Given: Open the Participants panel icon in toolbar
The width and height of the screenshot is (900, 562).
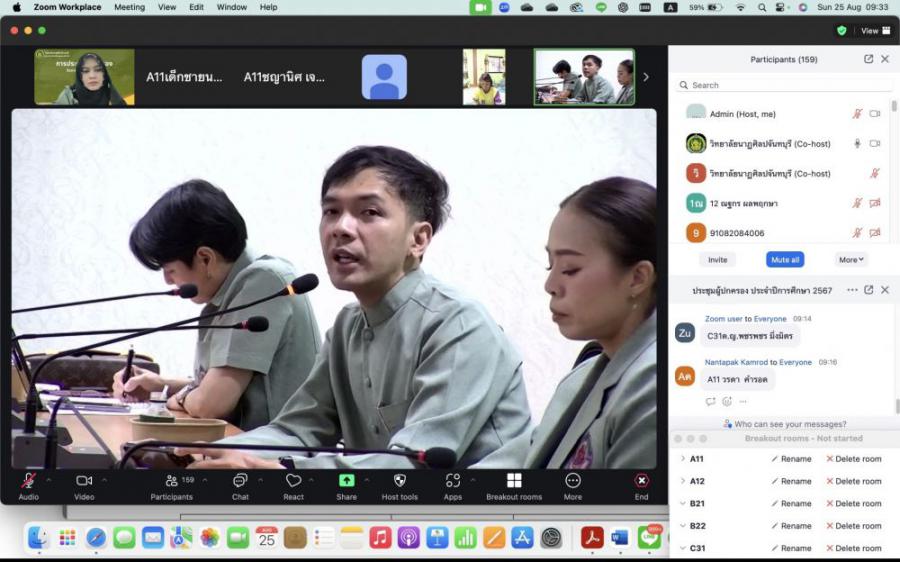Looking at the screenshot, I should click(172, 481).
